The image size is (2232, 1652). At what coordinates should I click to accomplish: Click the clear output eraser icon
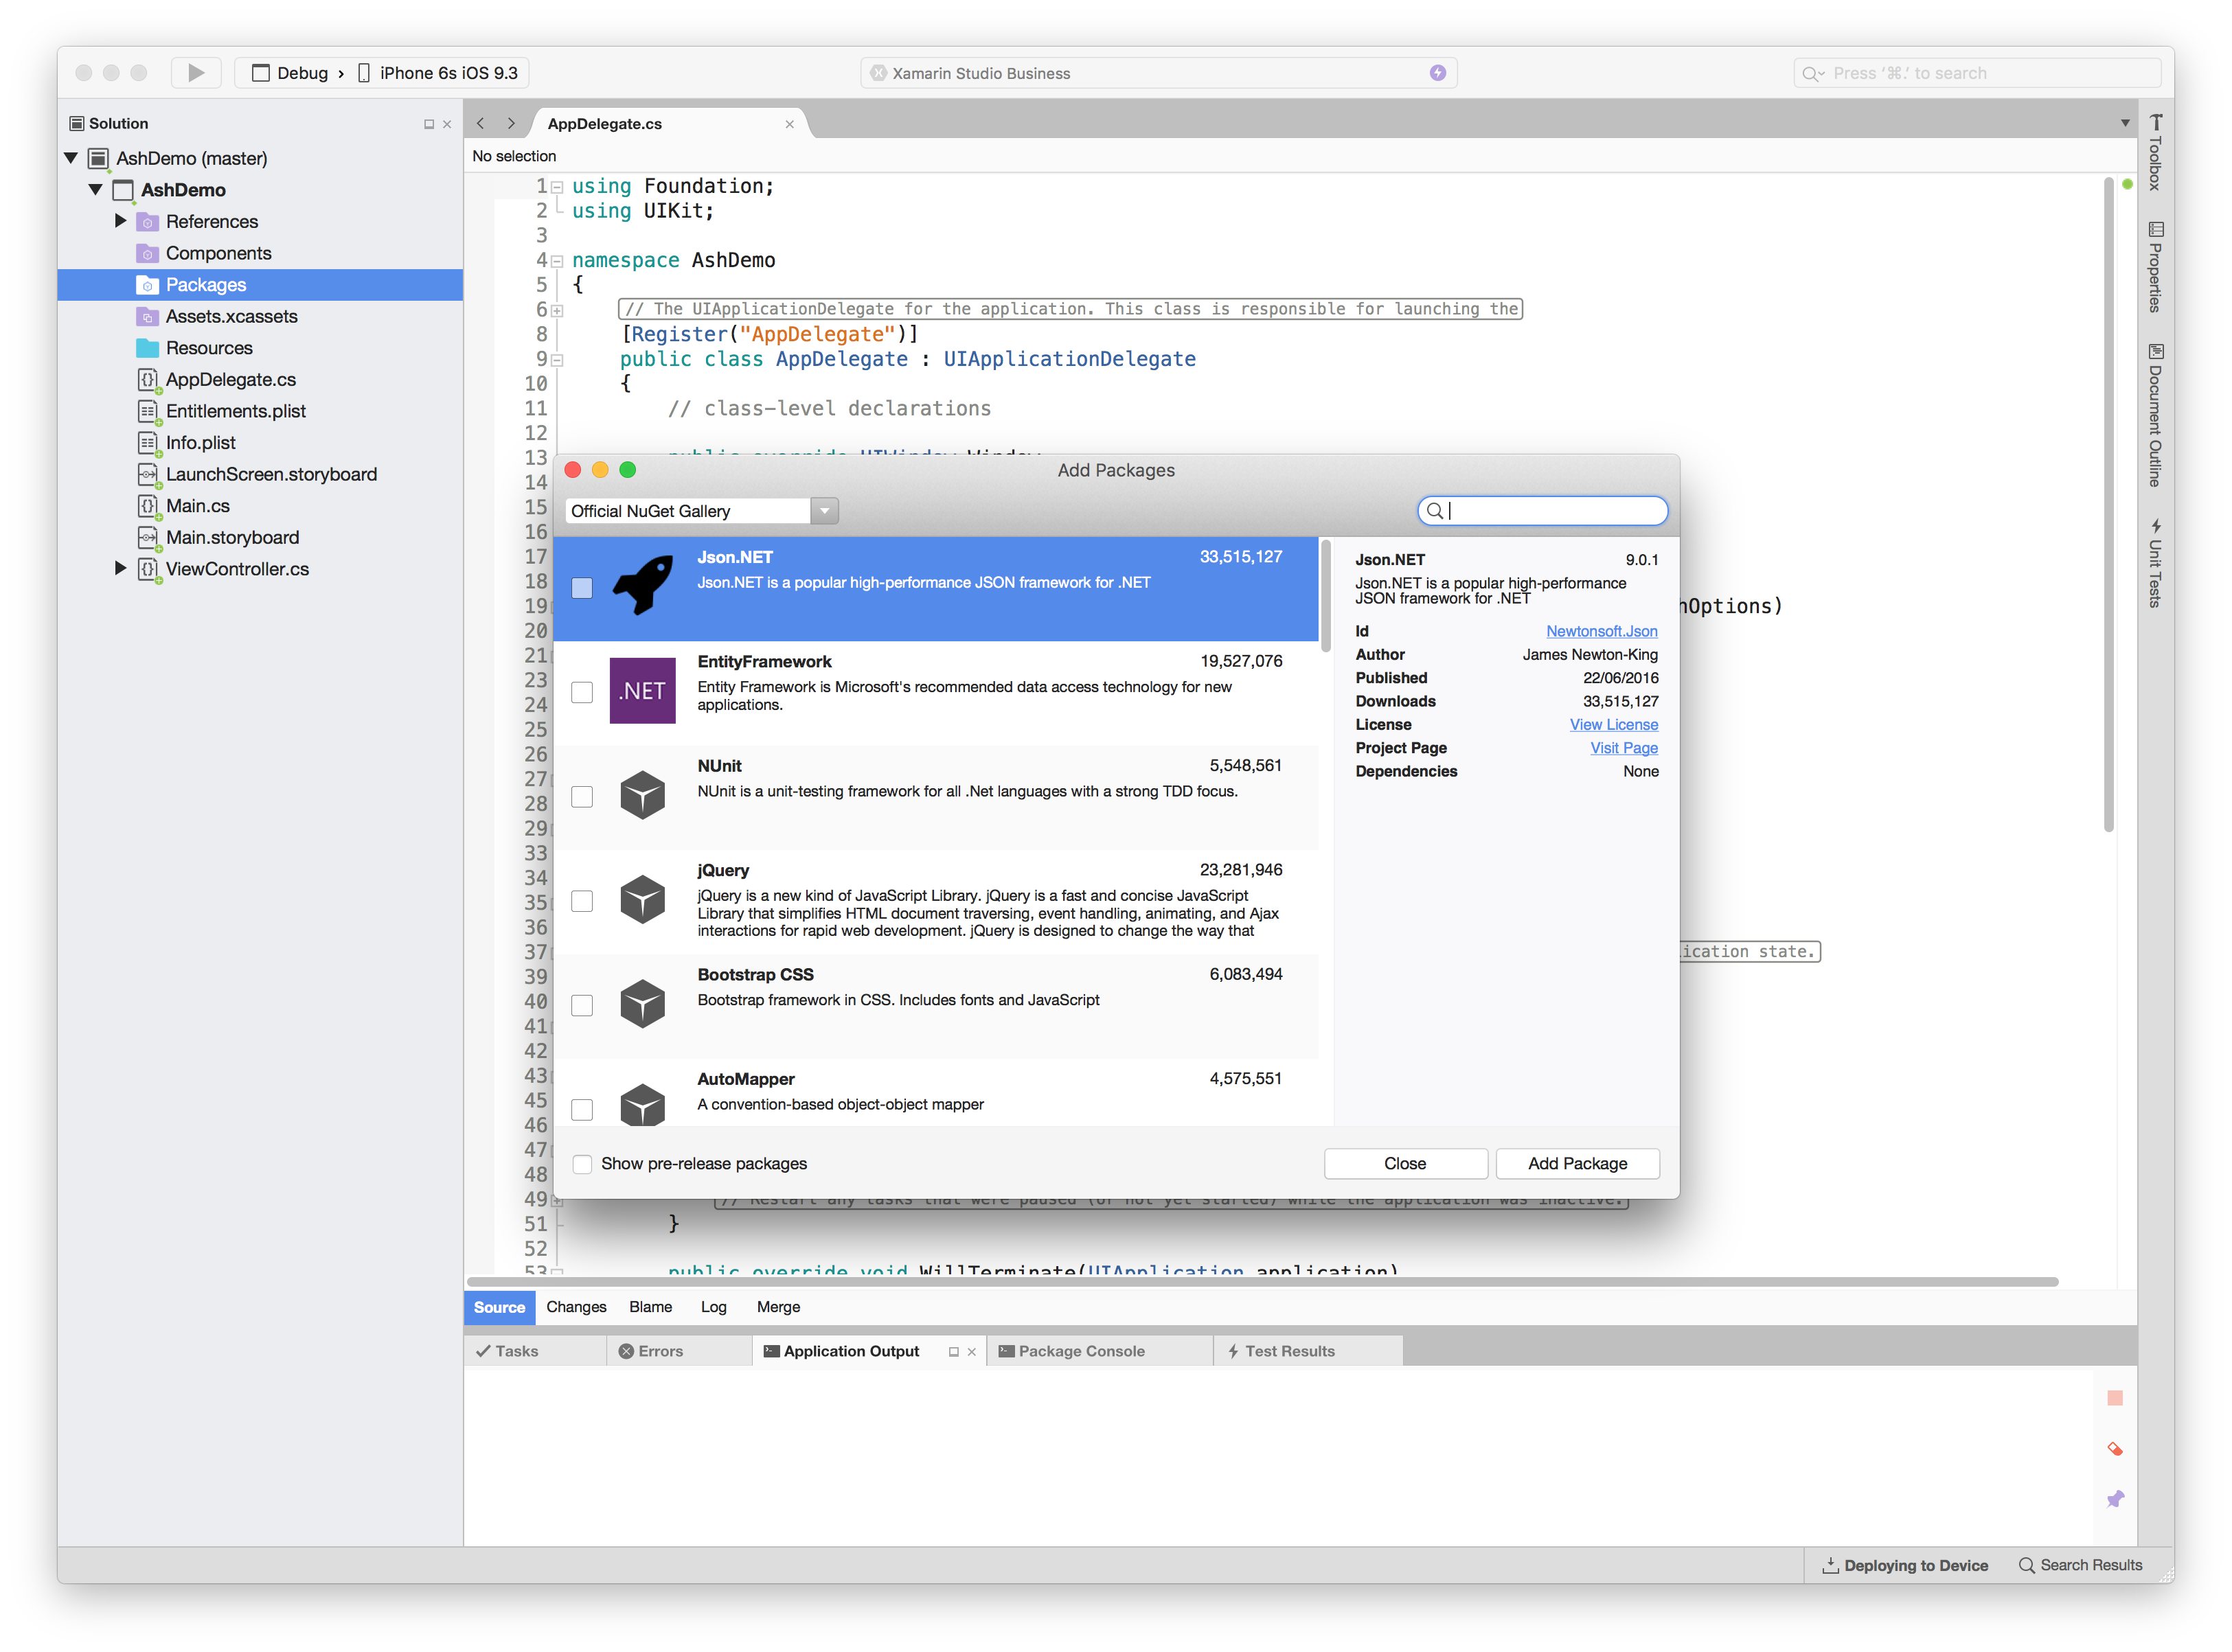(2114, 1449)
